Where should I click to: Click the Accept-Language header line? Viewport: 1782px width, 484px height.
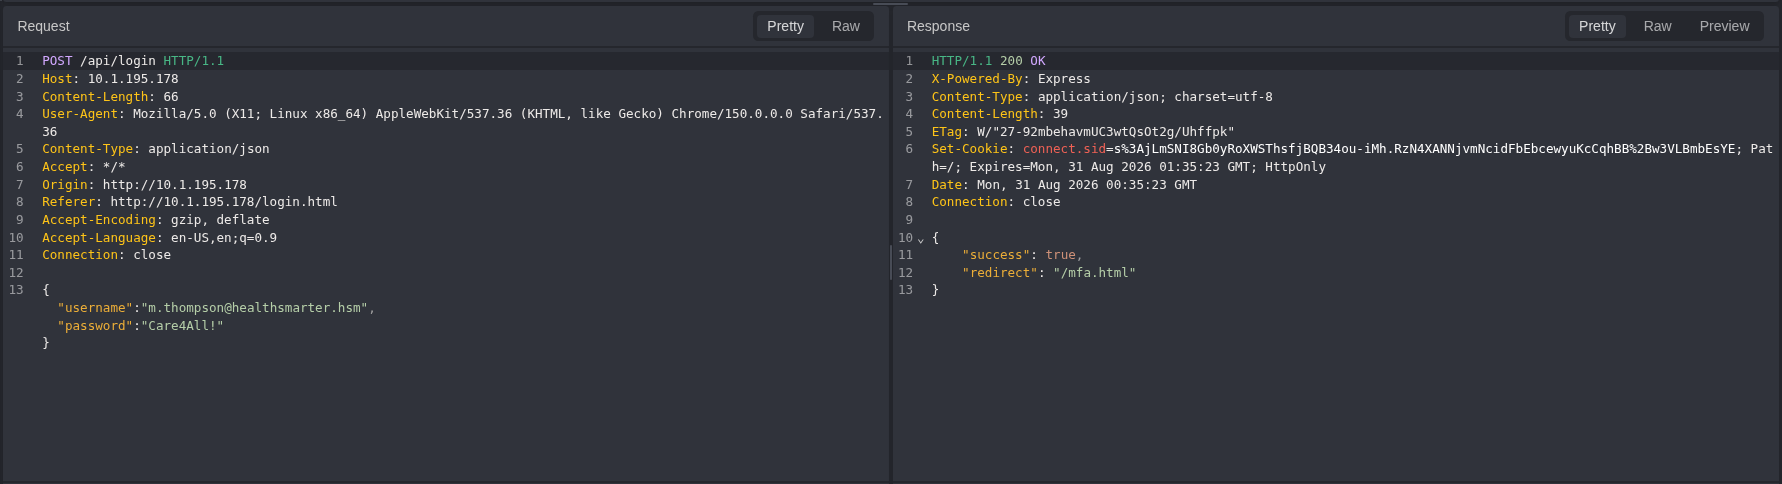159,238
